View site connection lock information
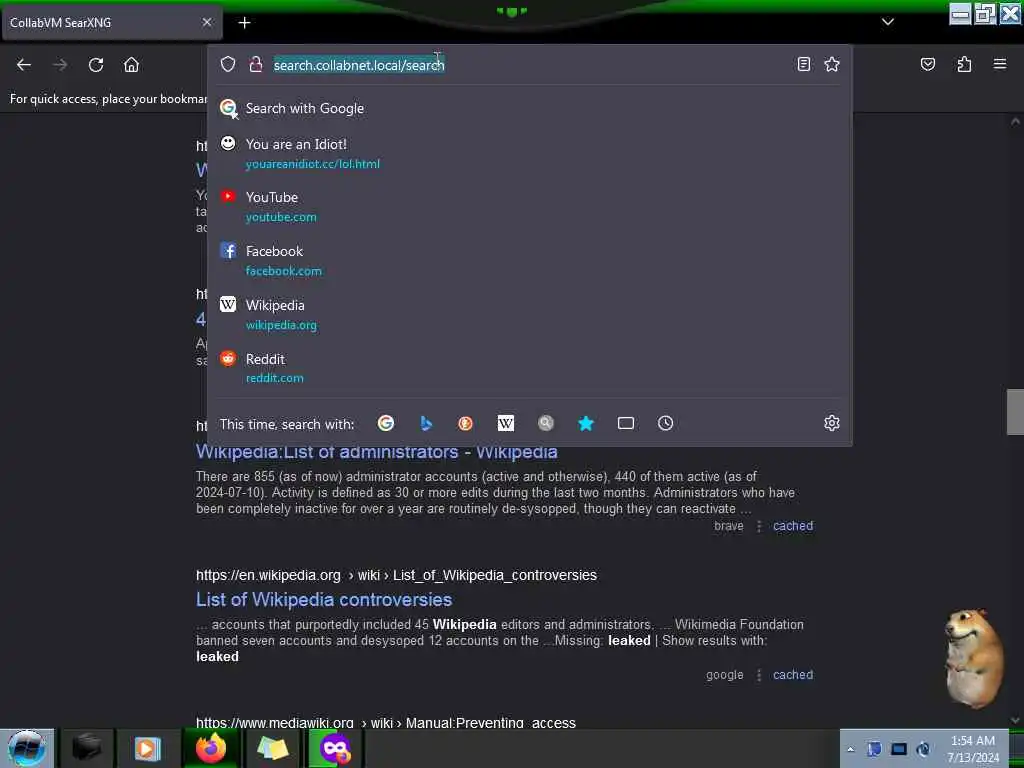Screen dimensions: 1024x768 click(x=255, y=64)
